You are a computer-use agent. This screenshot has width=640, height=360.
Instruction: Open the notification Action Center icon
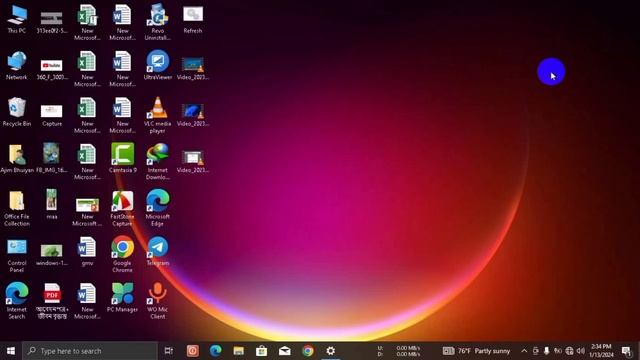coord(626,351)
